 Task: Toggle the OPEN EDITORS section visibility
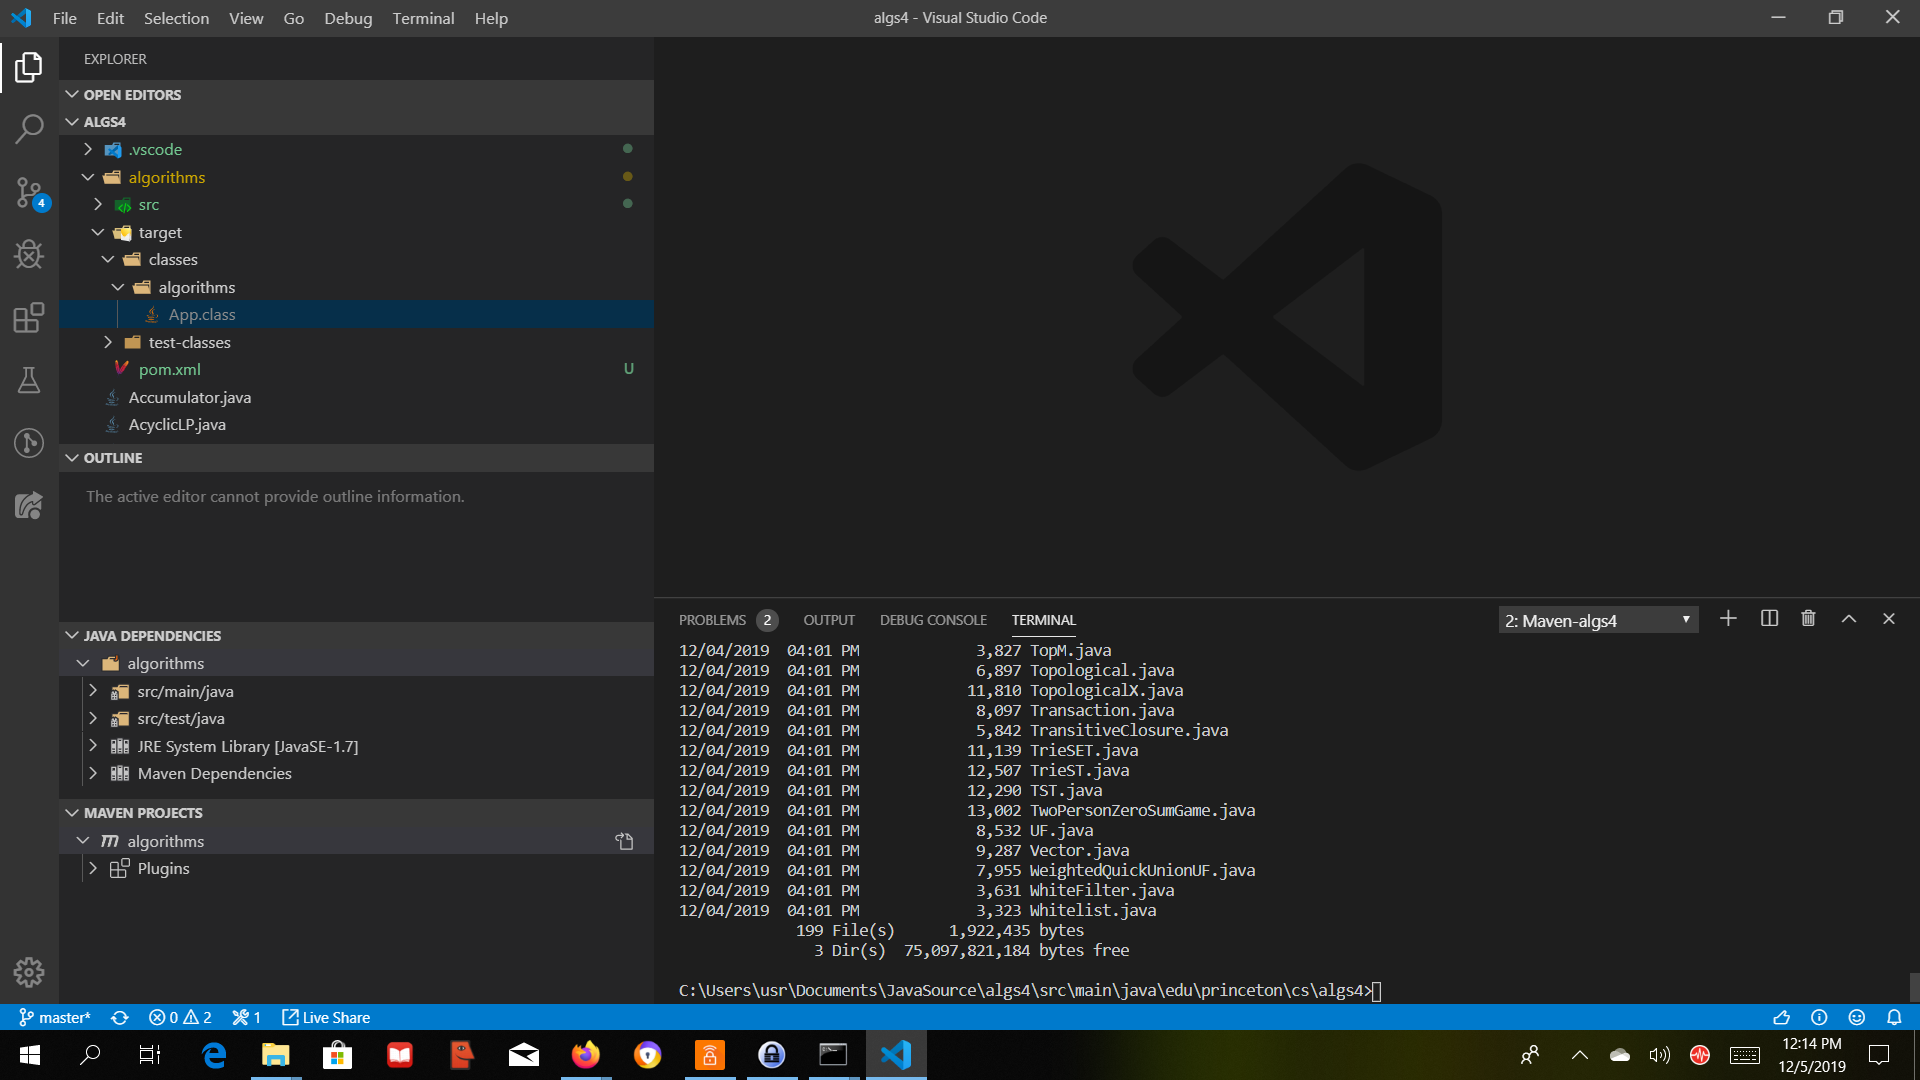132,94
